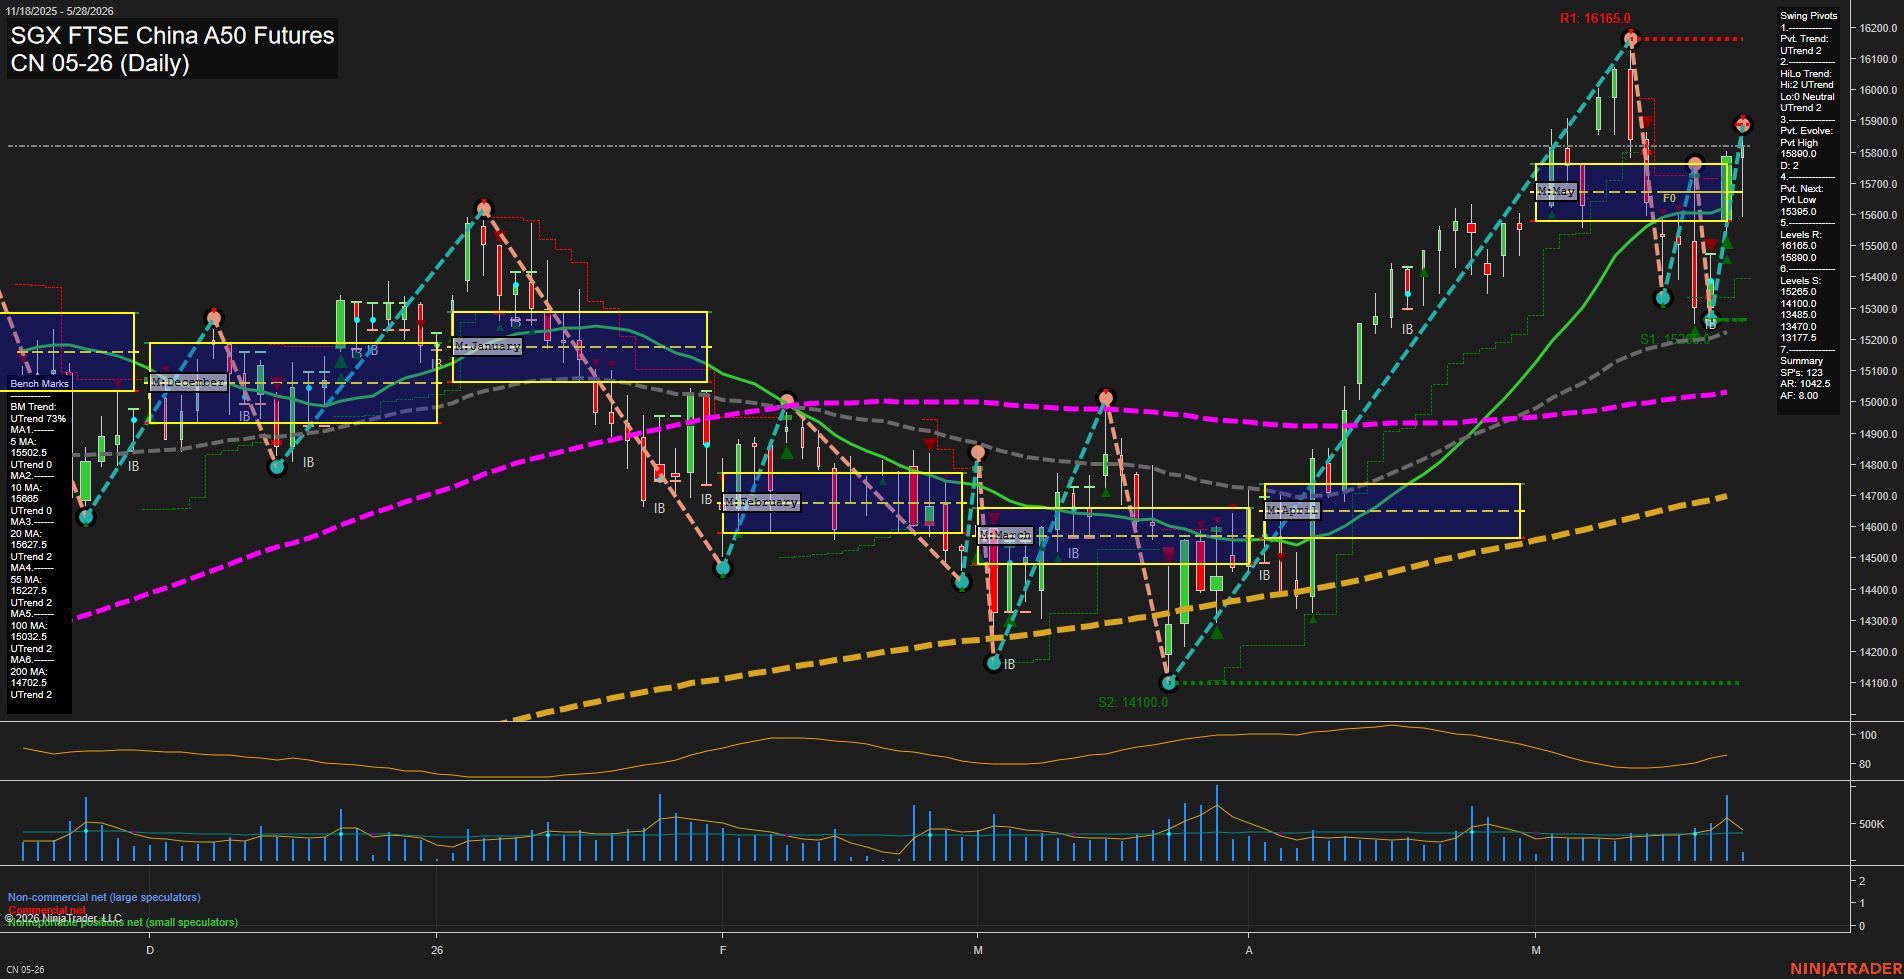This screenshot has width=1904, height=979.
Task: Click the Pvt Low 15395.0 entry
Action: 1799,206
